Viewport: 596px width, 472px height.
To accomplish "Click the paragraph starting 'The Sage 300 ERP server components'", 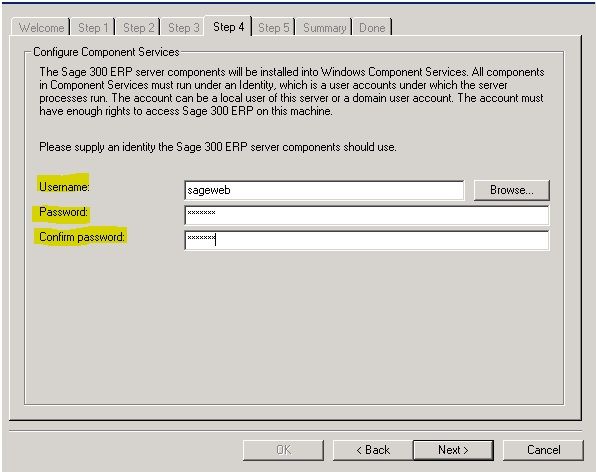I will click(x=292, y=92).
